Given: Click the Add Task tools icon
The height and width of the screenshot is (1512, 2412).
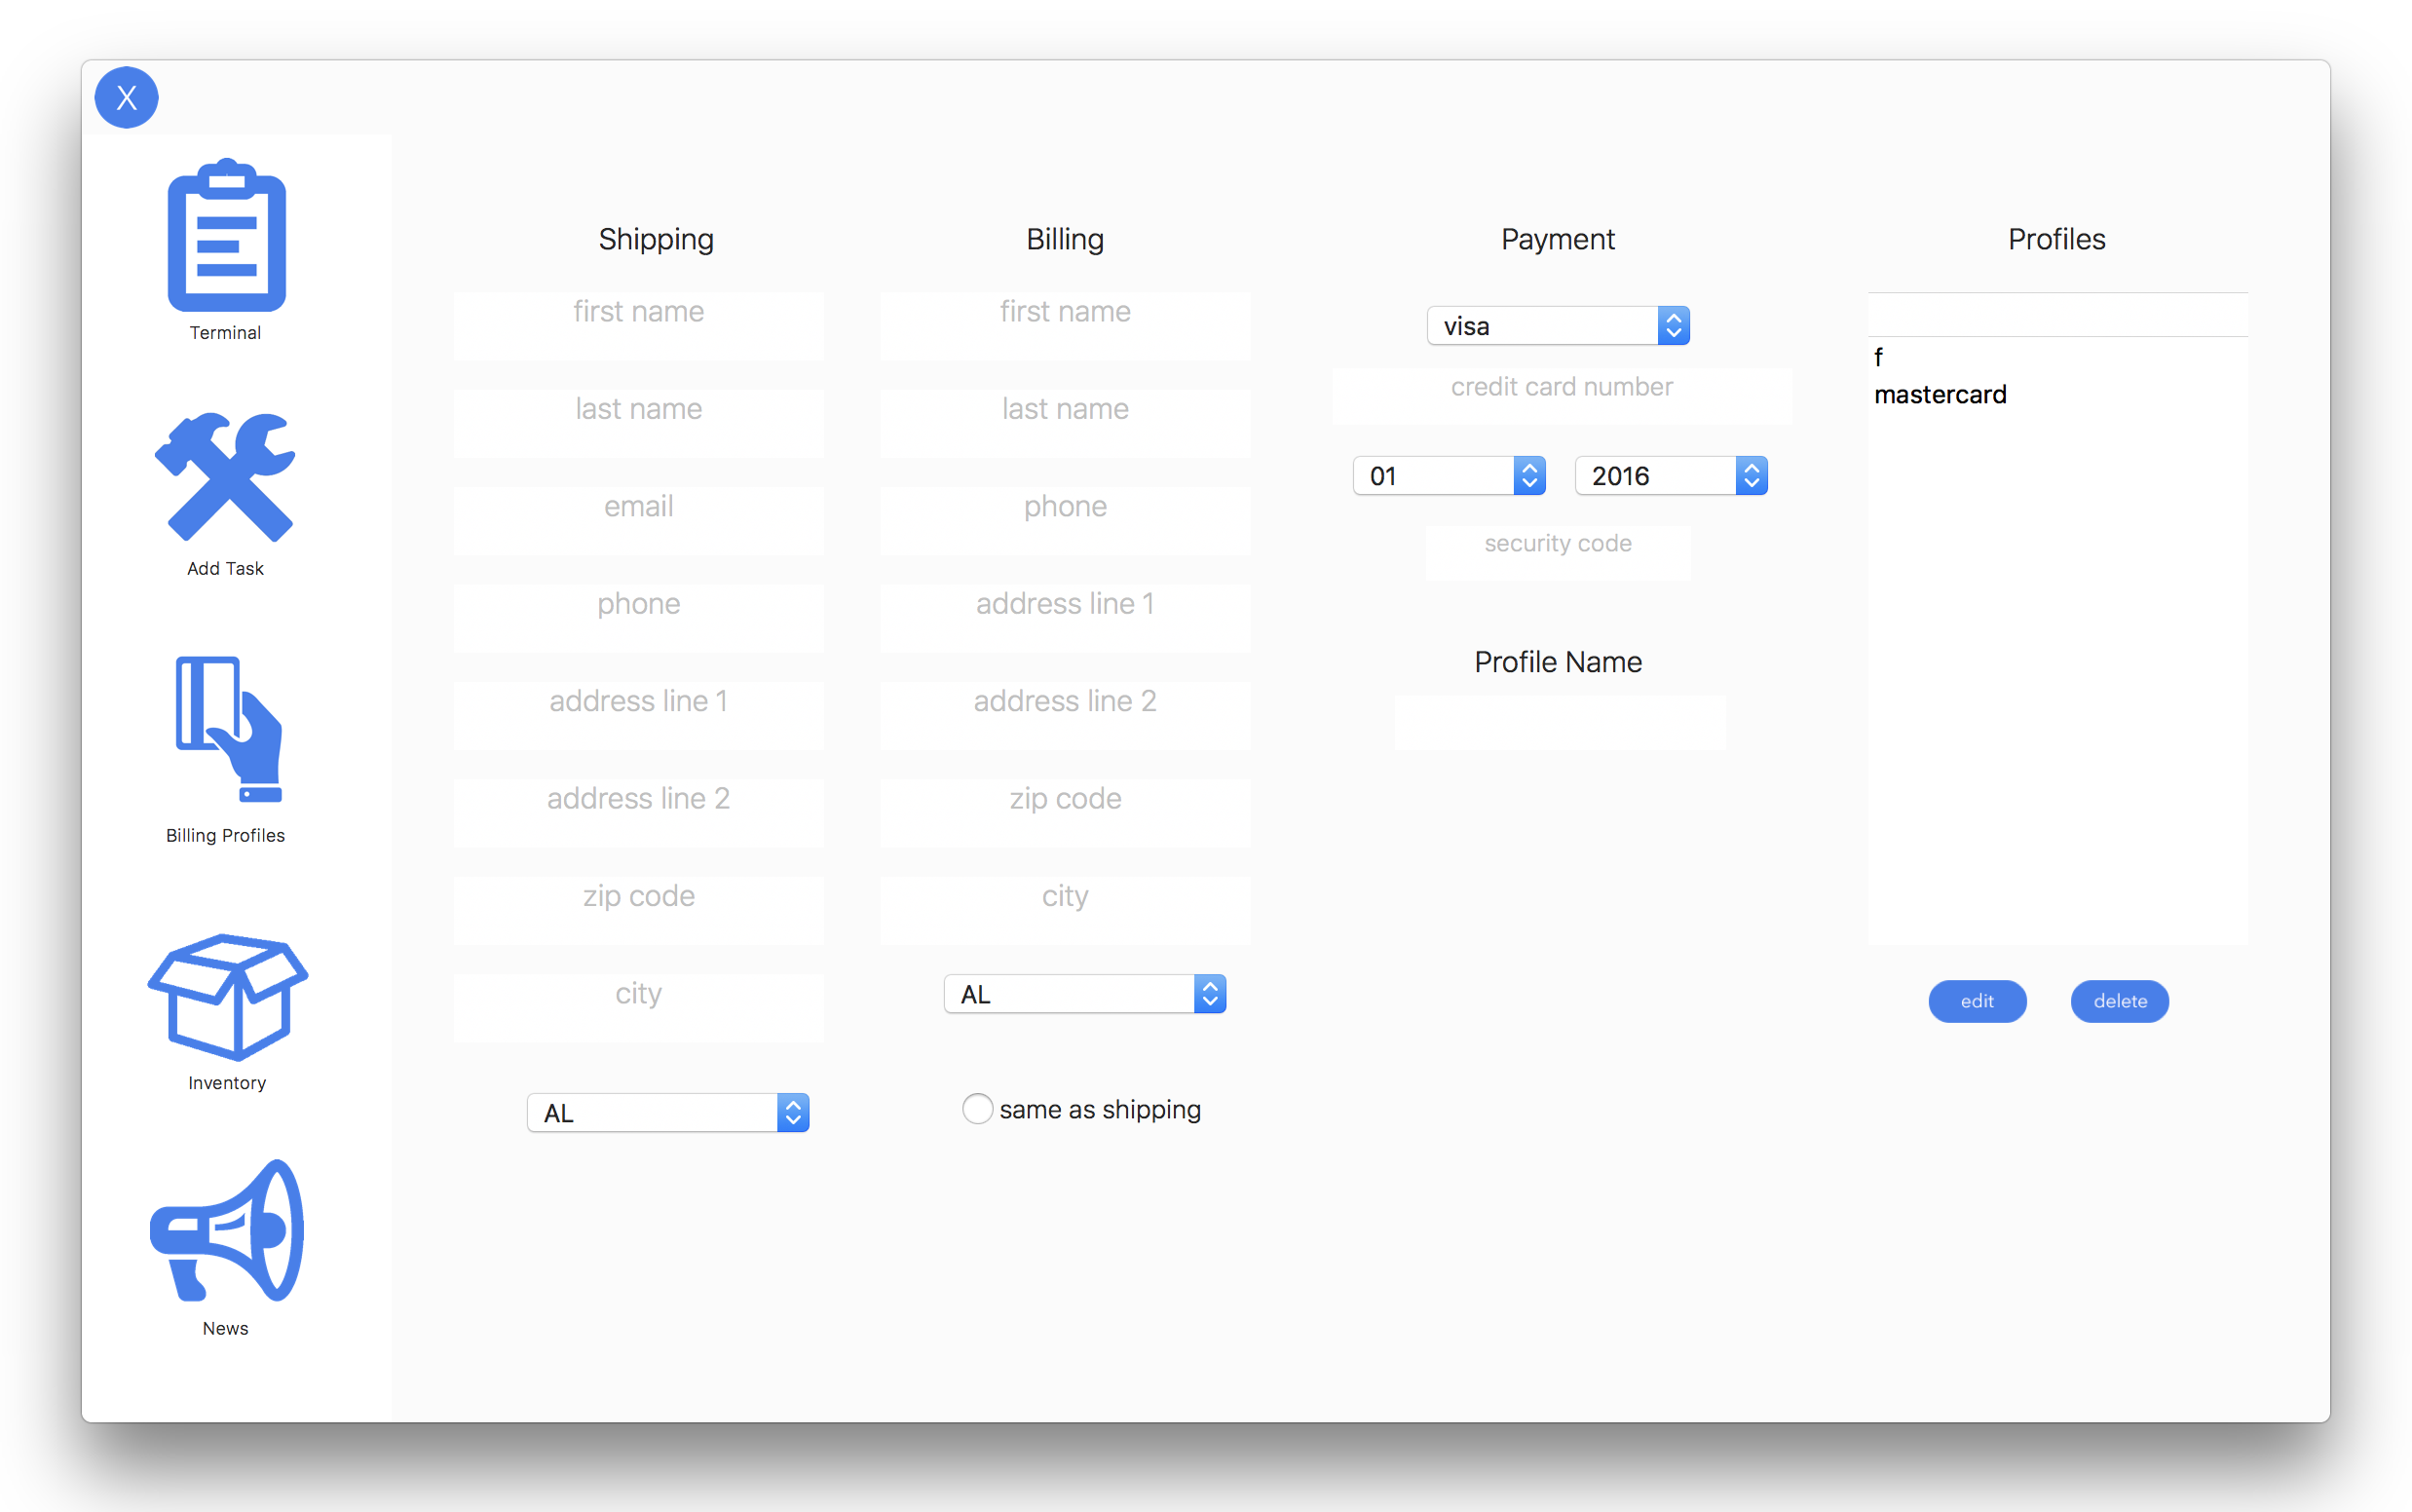Looking at the screenshot, I should [226, 478].
